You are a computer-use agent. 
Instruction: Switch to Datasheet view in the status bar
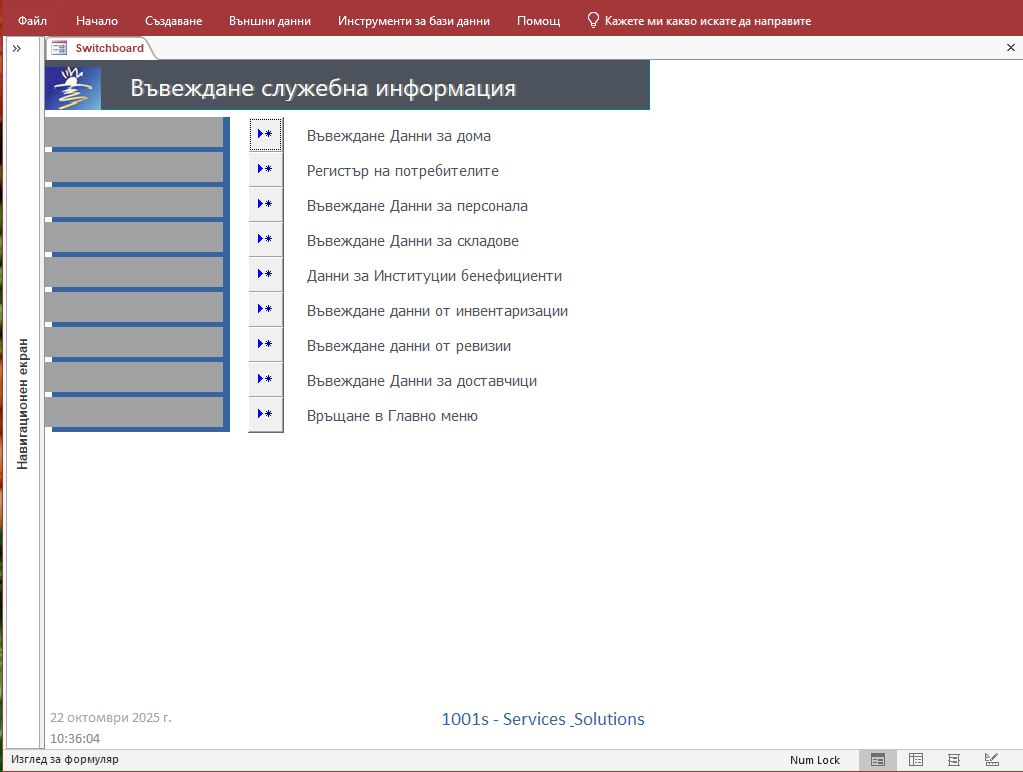click(x=915, y=760)
